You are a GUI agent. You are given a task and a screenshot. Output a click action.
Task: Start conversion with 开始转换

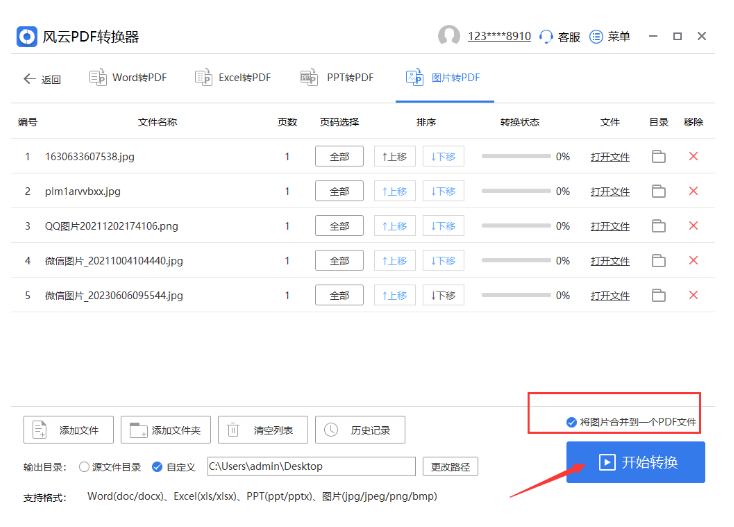pyautogui.click(x=635, y=462)
